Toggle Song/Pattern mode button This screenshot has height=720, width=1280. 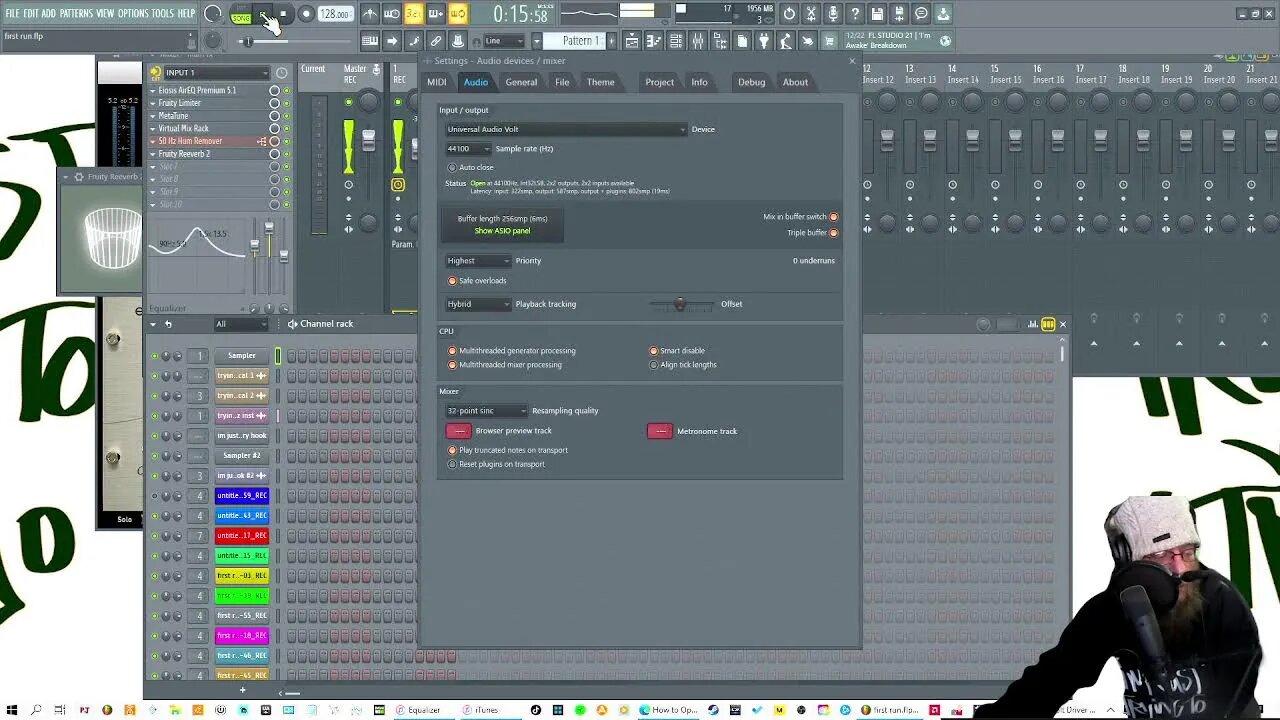[241, 15]
